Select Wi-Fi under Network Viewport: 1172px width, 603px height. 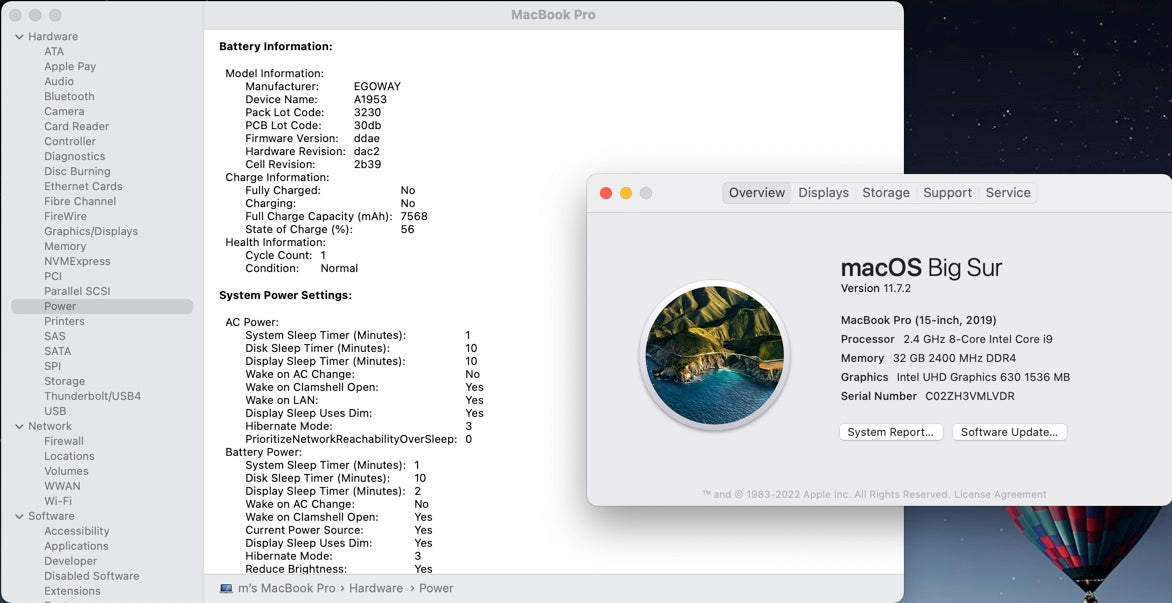coord(58,501)
